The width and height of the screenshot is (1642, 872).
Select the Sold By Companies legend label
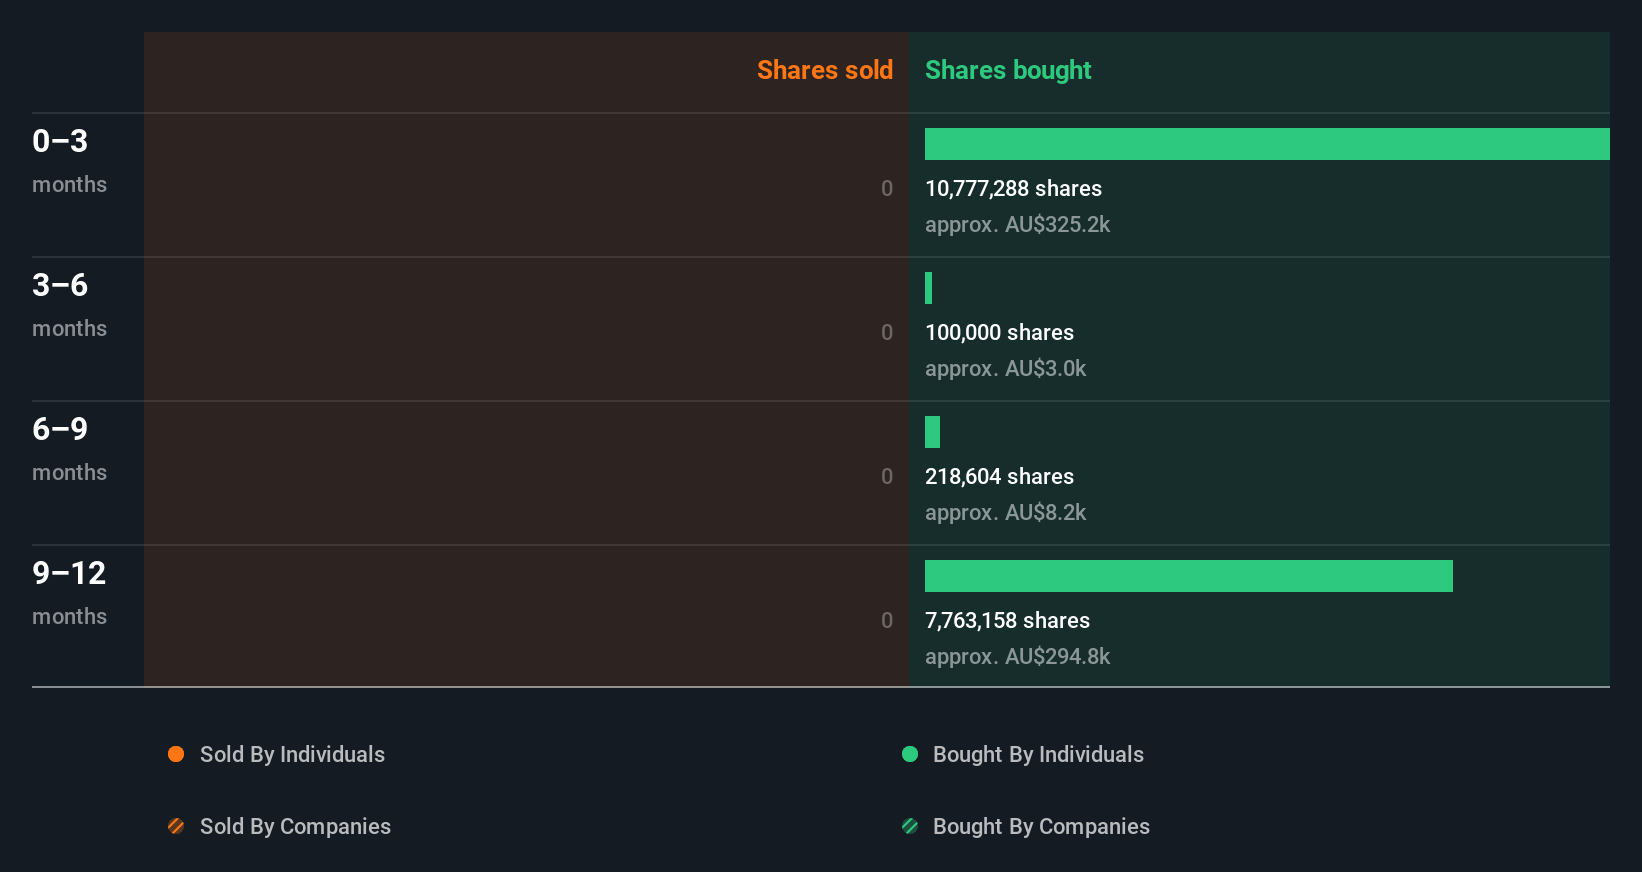coord(295,826)
